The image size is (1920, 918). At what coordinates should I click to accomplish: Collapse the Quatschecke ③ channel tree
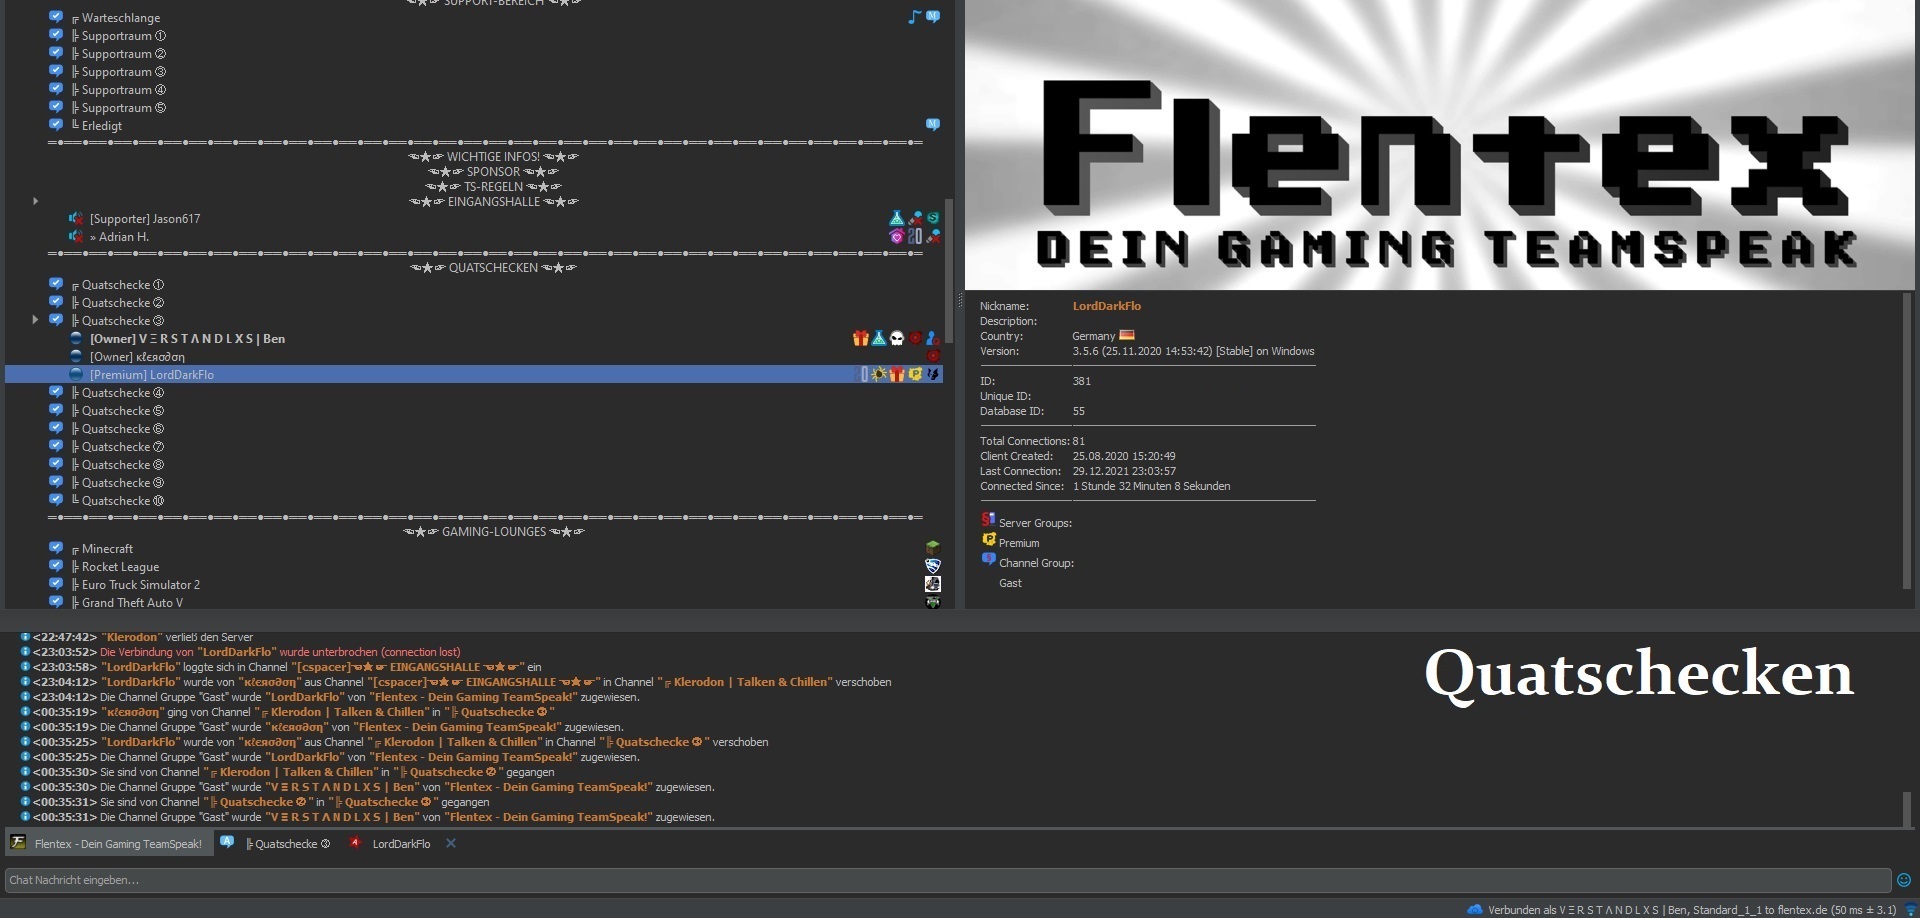(x=36, y=320)
